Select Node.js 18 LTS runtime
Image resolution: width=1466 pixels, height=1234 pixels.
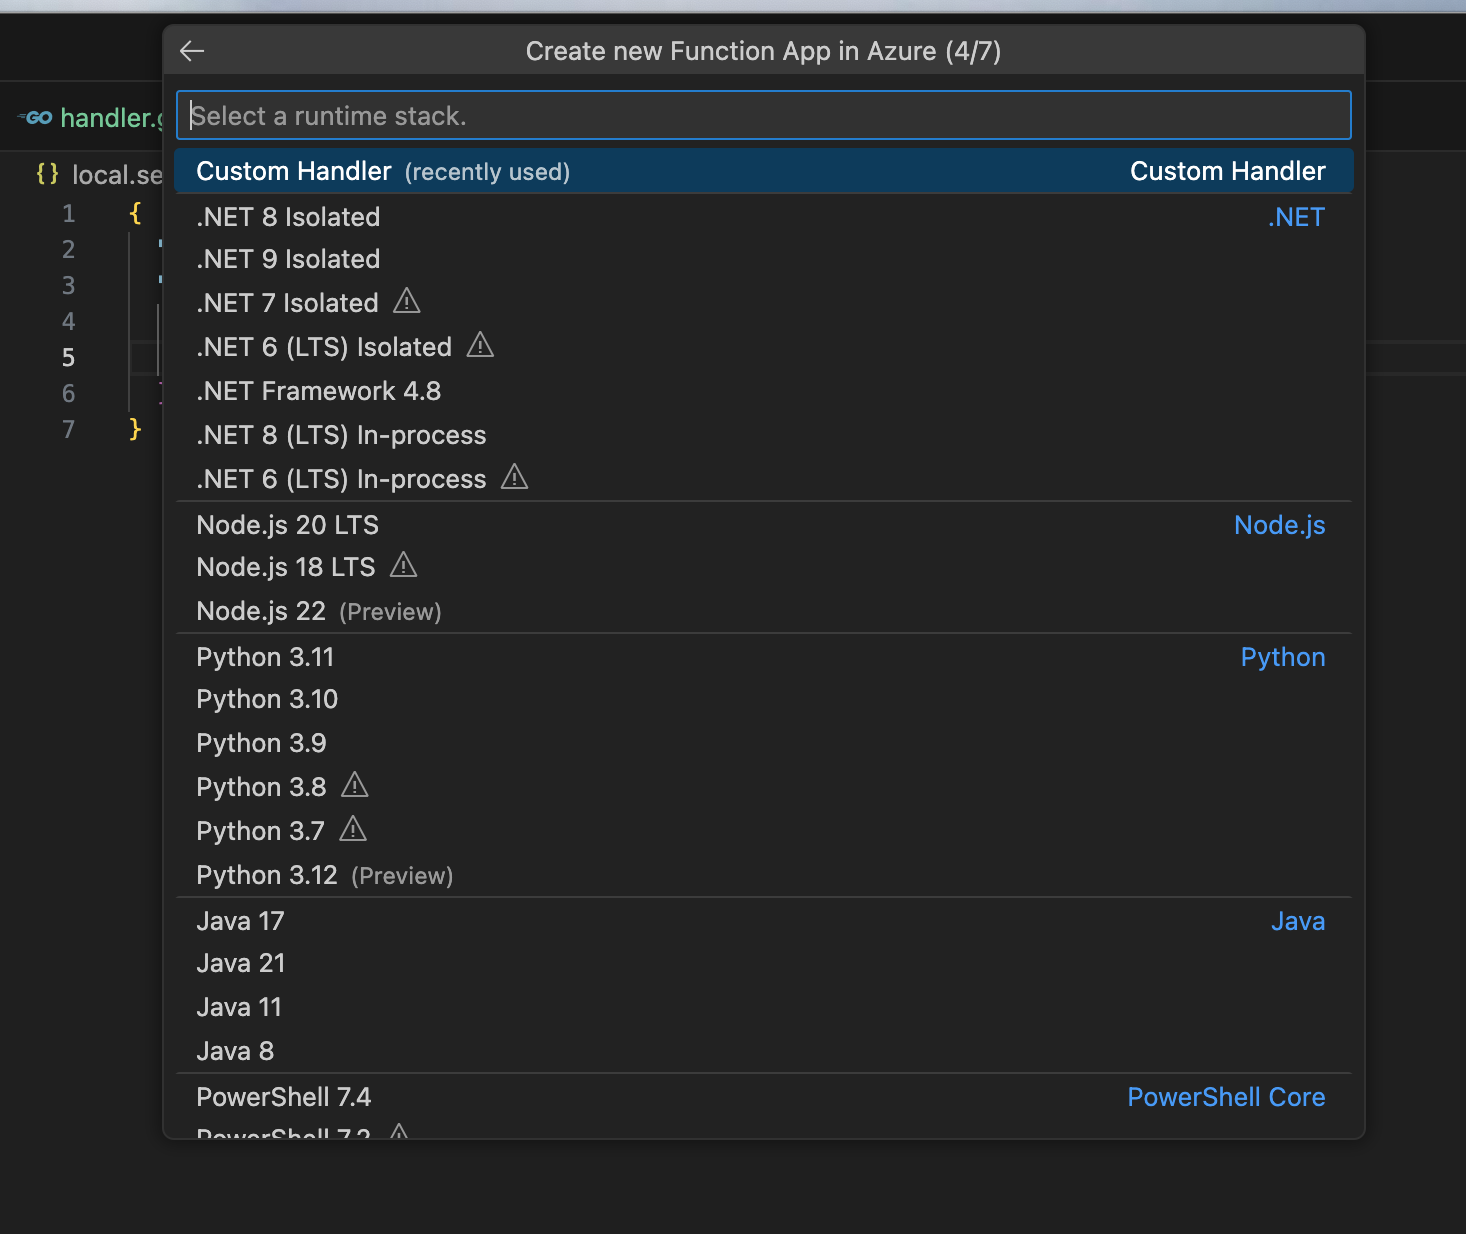764,567
